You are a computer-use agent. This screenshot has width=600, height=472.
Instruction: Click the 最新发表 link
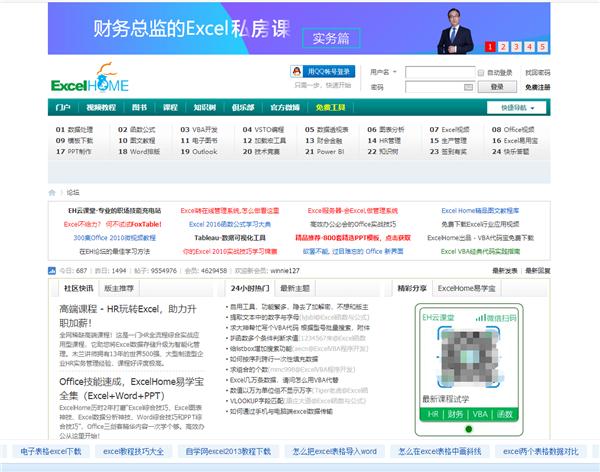point(504,271)
